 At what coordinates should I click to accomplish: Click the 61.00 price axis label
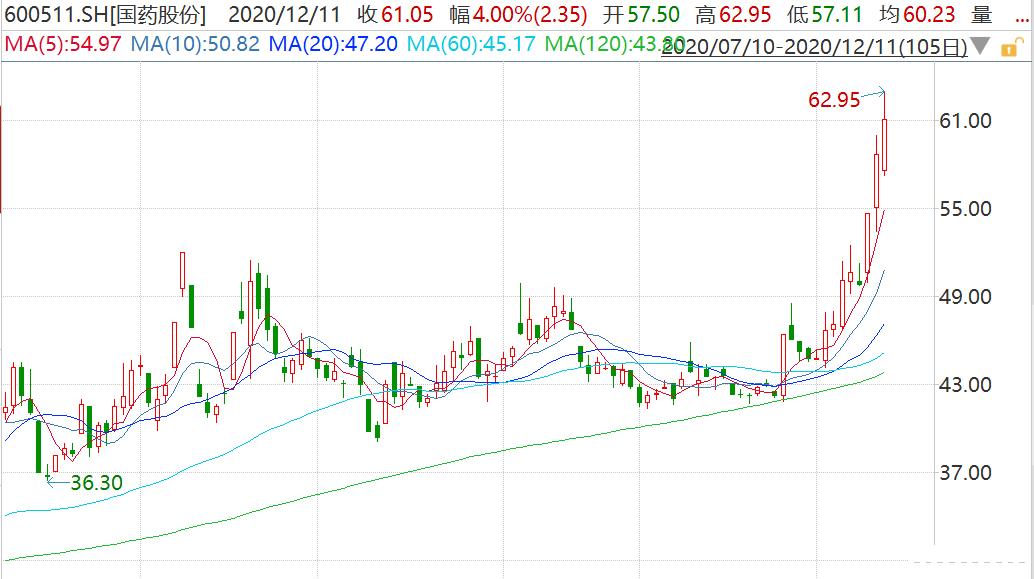[x=965, y=121]
